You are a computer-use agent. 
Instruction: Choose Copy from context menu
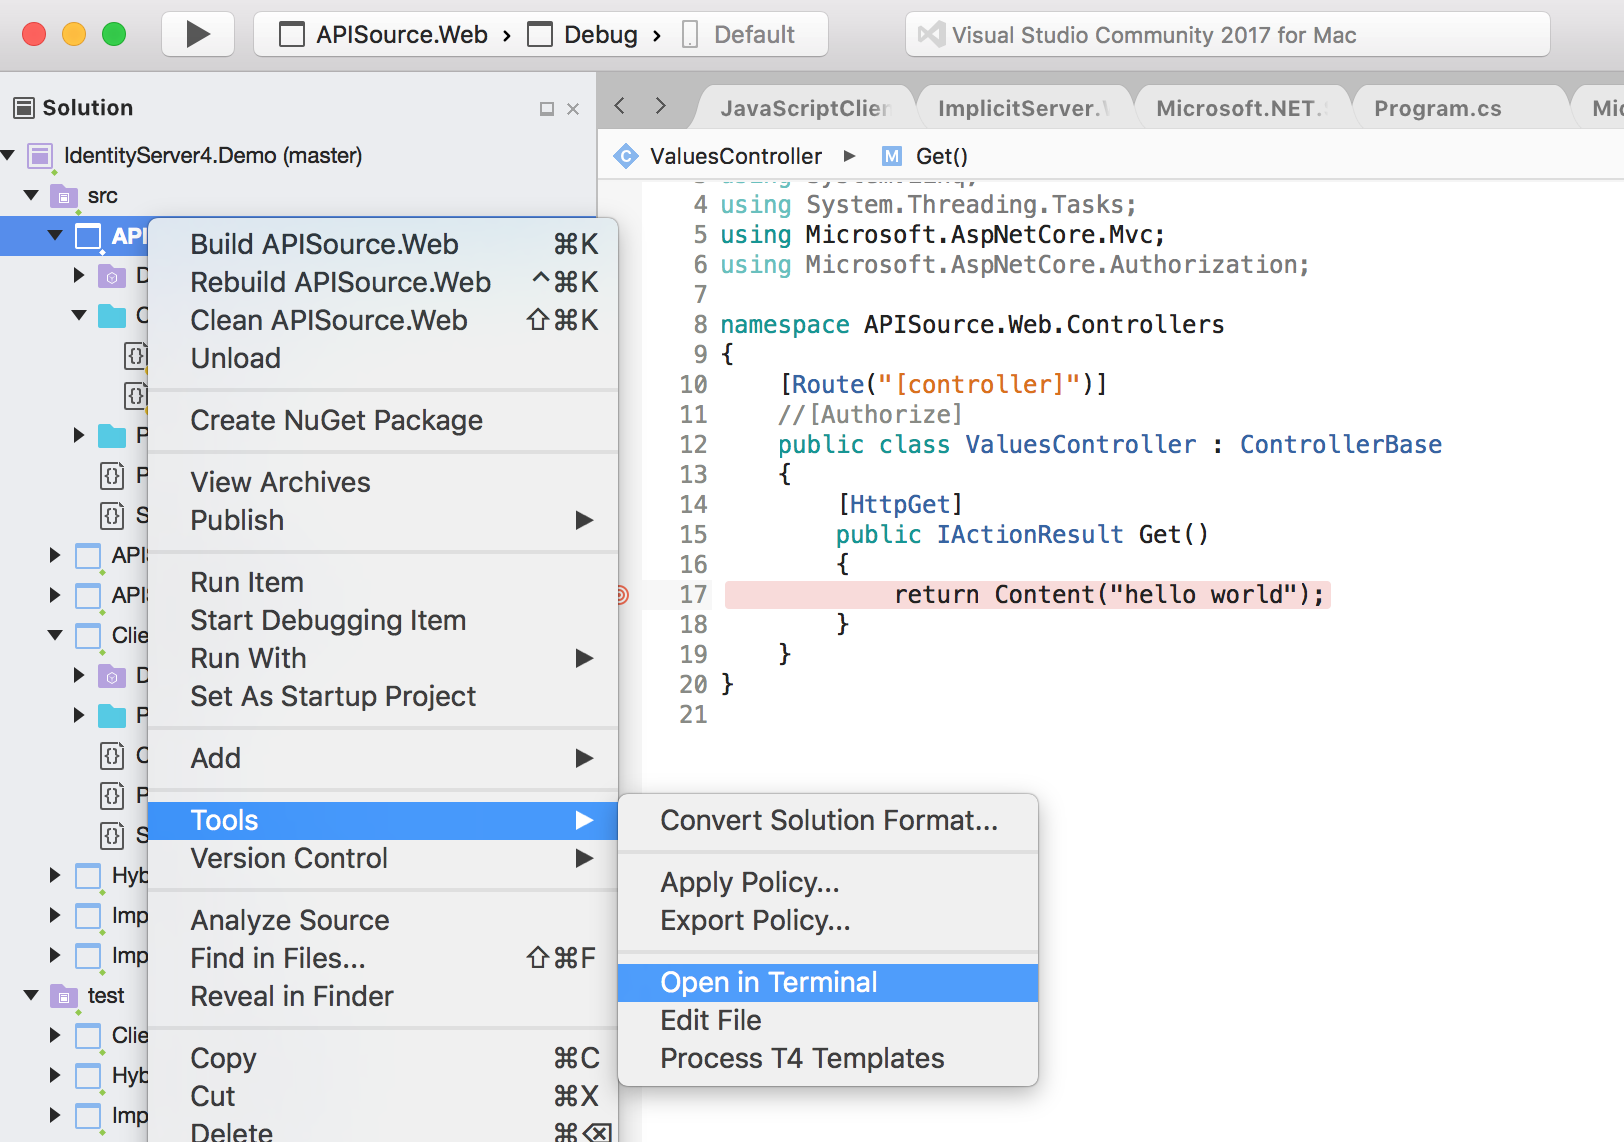(x=383, y=1058)
